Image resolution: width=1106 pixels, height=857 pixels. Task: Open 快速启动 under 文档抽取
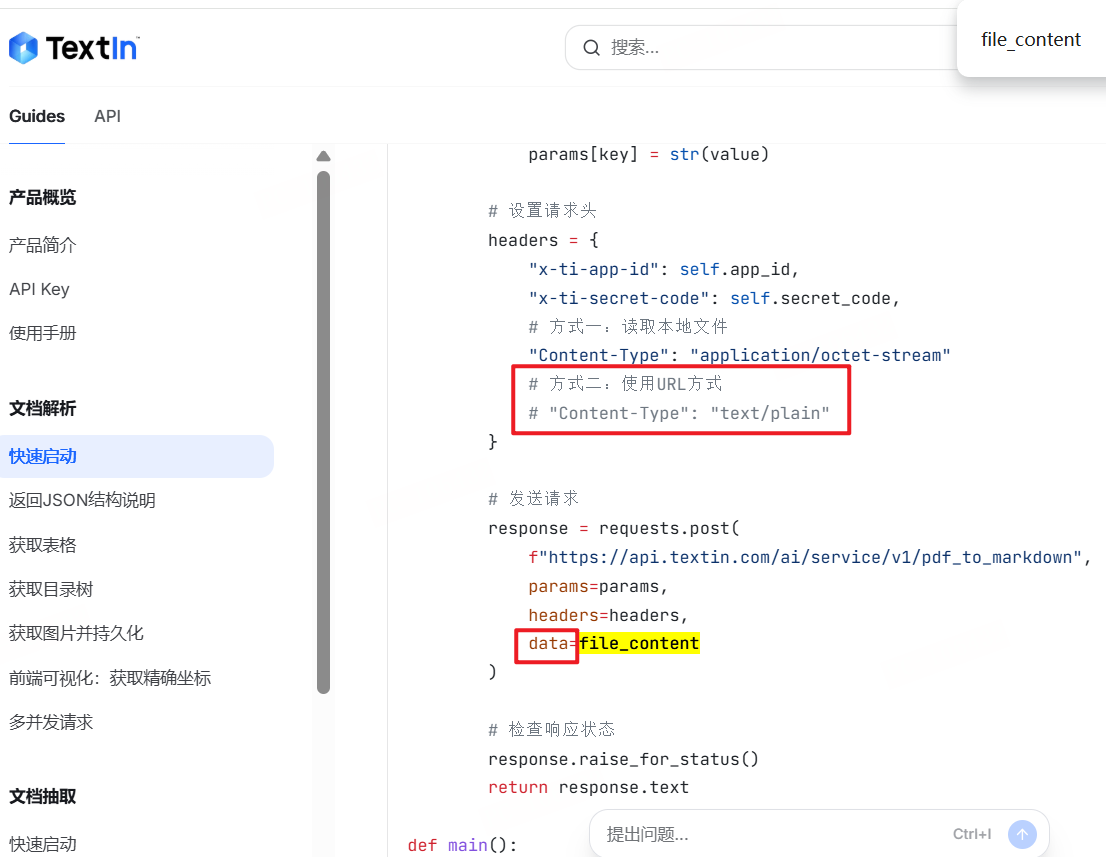click(x=42, y=844)
